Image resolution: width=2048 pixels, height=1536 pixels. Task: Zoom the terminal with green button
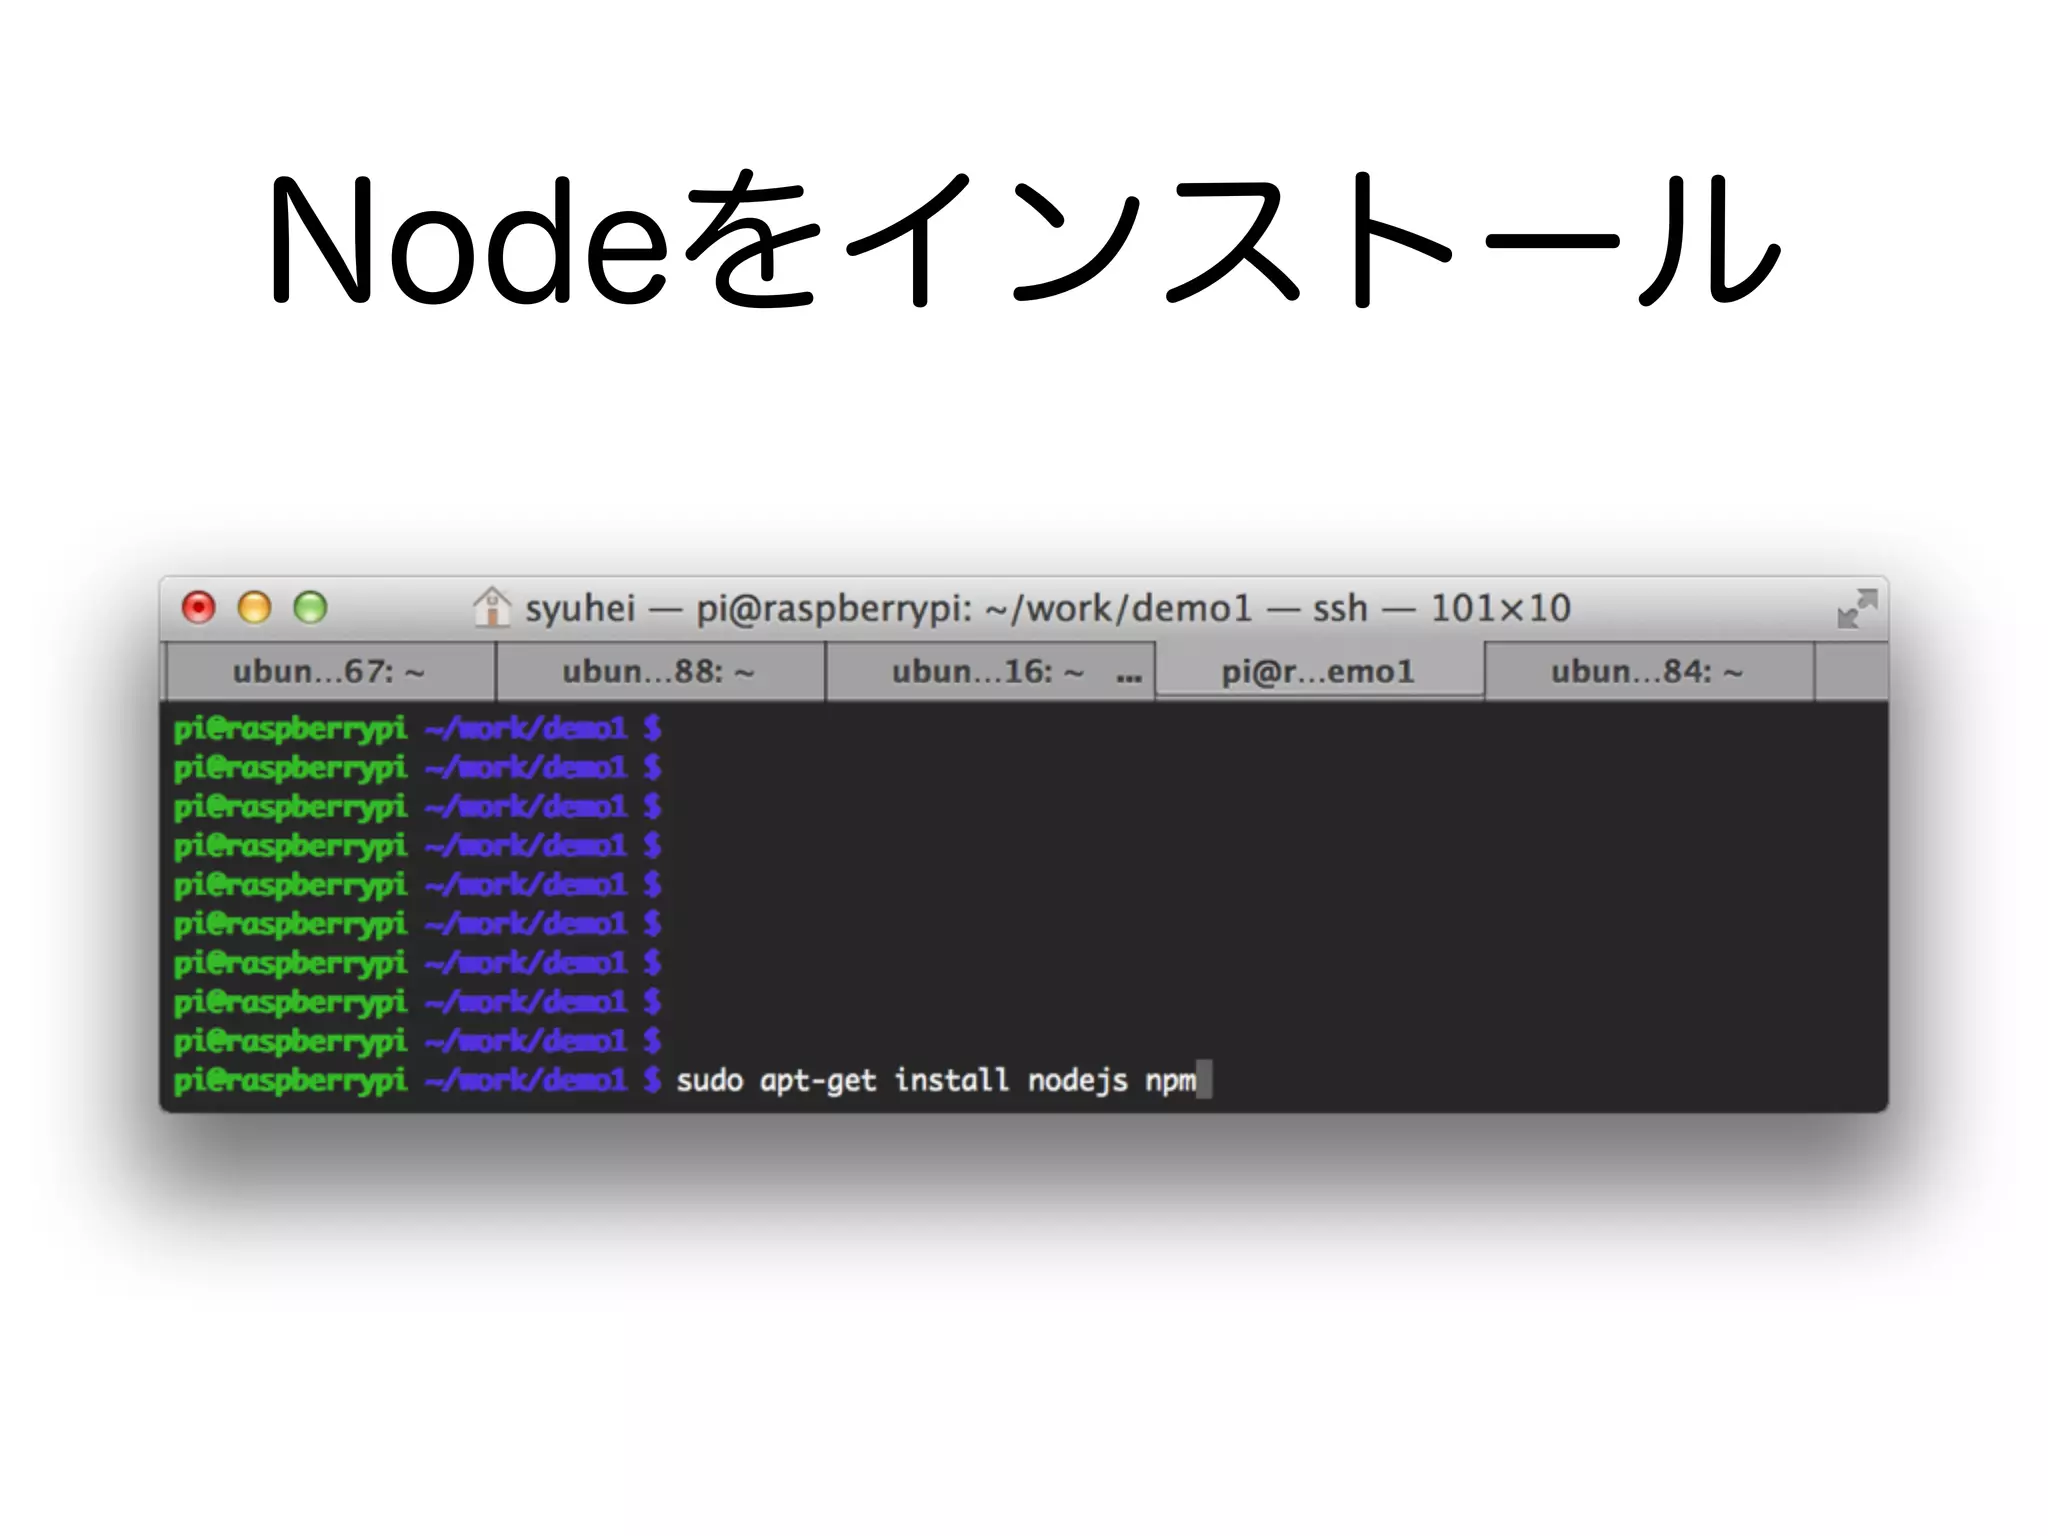point(311,607)
